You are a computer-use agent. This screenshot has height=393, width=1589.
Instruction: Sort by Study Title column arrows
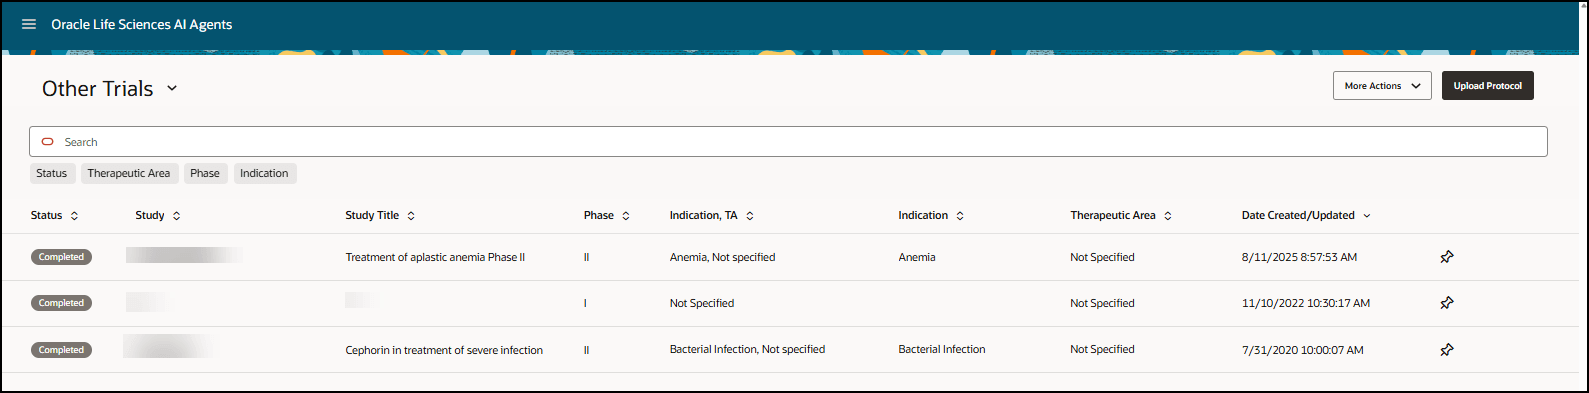(410, 216)
